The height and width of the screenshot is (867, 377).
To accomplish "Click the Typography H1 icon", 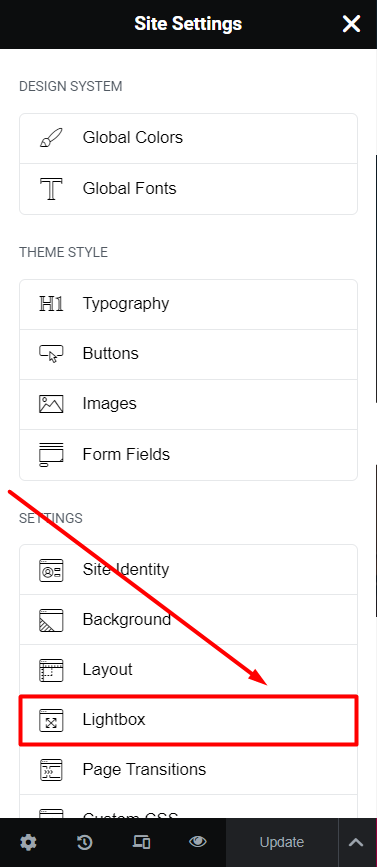I will (x=51, y=304).
